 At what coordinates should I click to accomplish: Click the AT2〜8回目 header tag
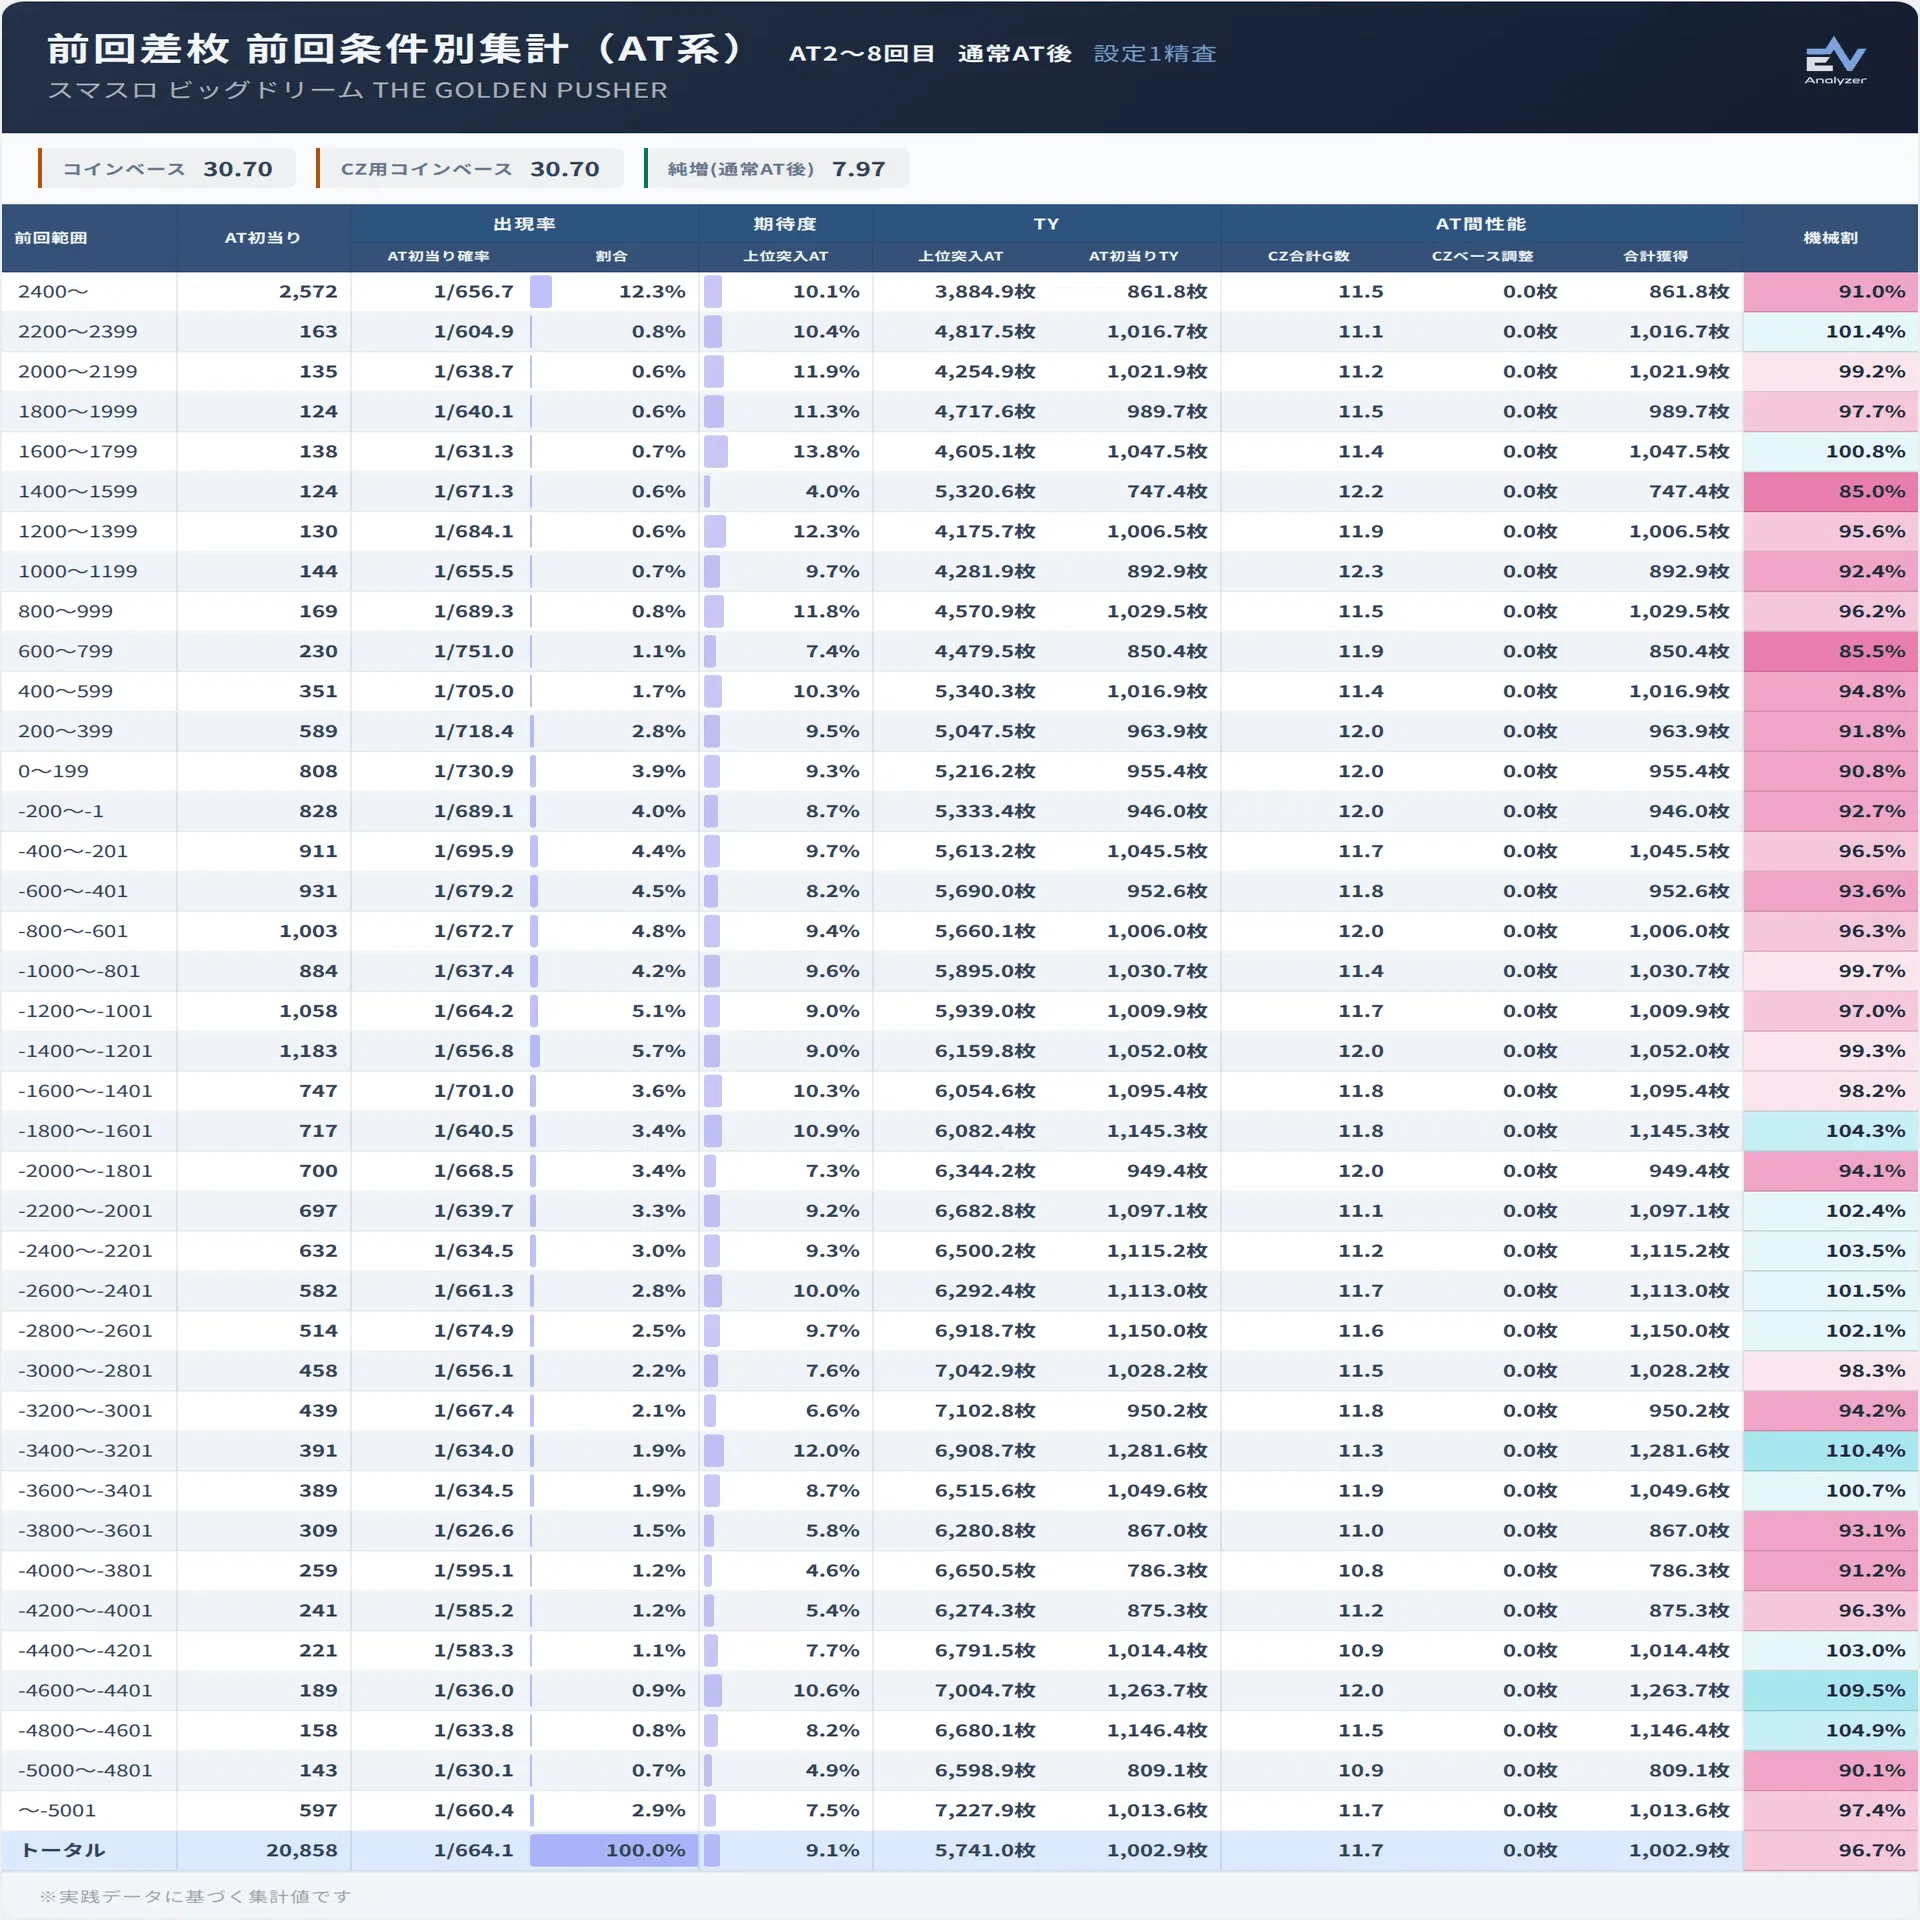pos(861,54)
